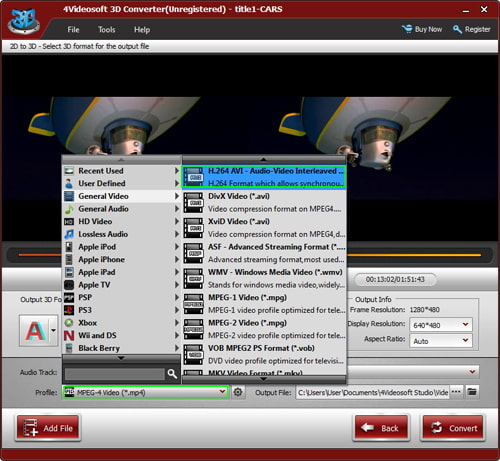Click the Back button
Screen dimensions: 500x461
pos(381,428)
